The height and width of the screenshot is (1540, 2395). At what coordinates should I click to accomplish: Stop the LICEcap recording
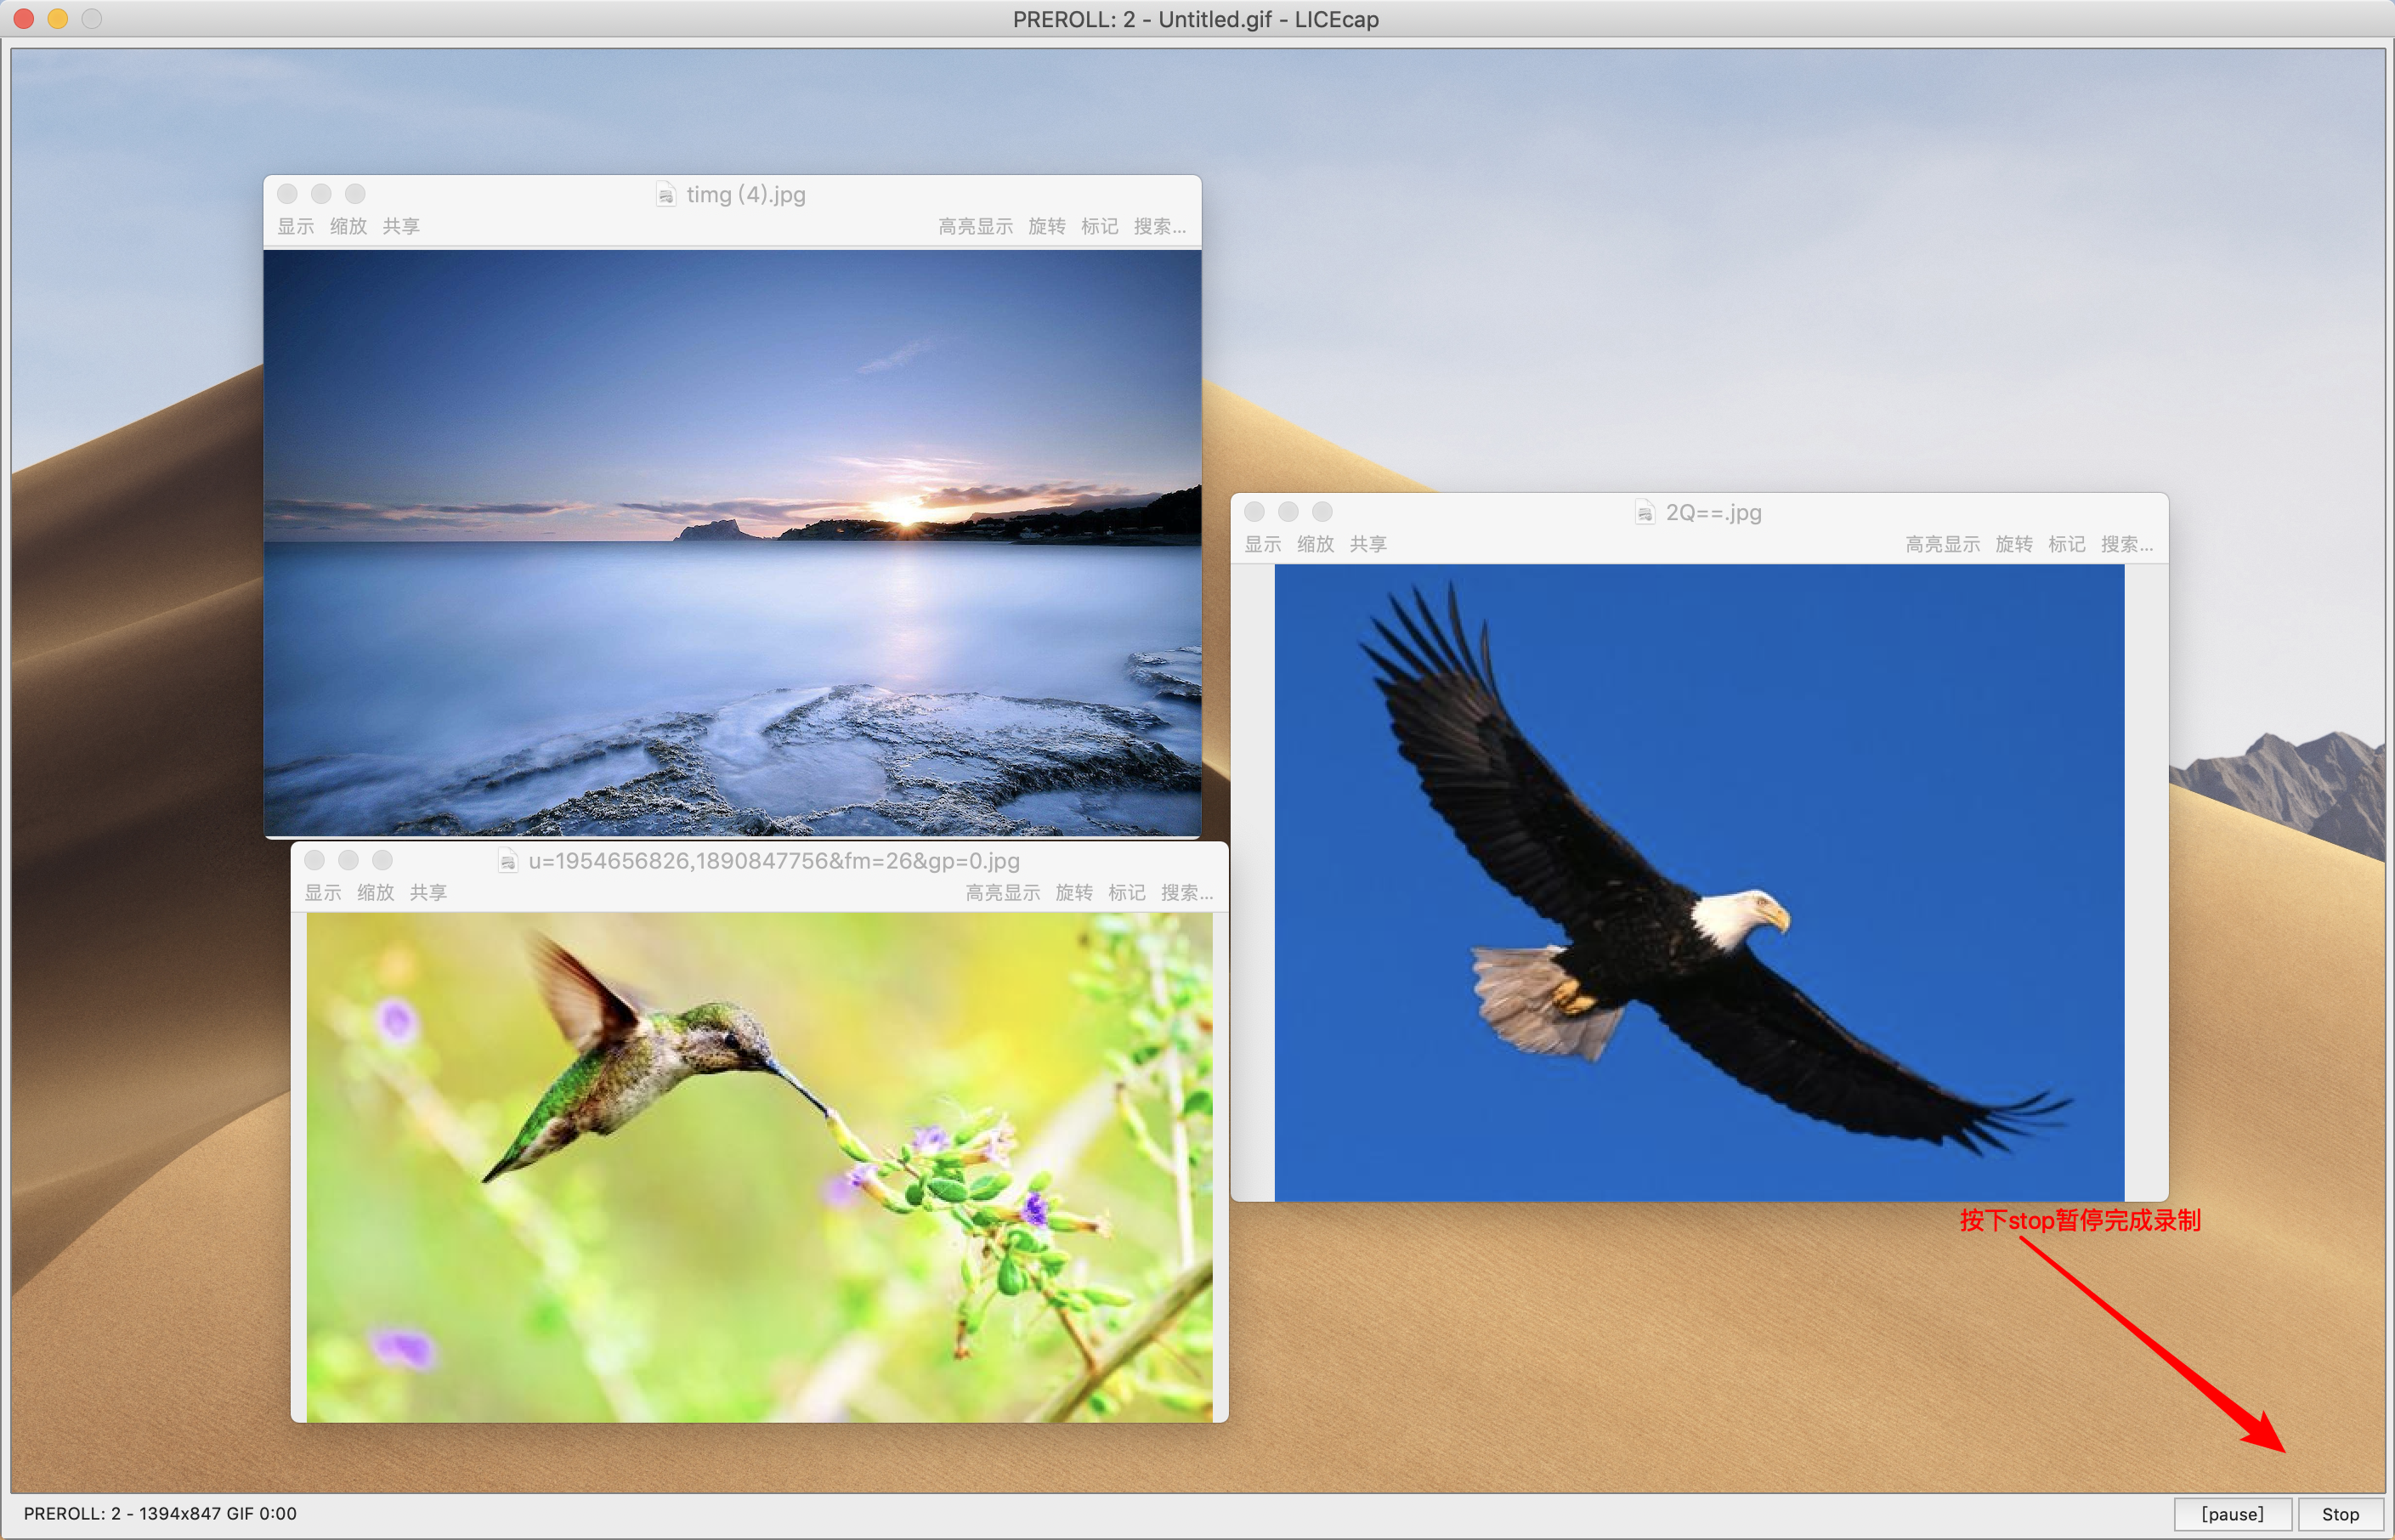(x=2340, y=1514)
